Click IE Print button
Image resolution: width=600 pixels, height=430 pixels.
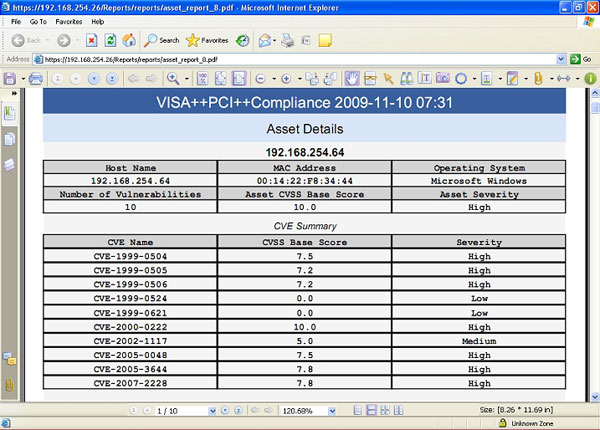[x=287, y=41]
